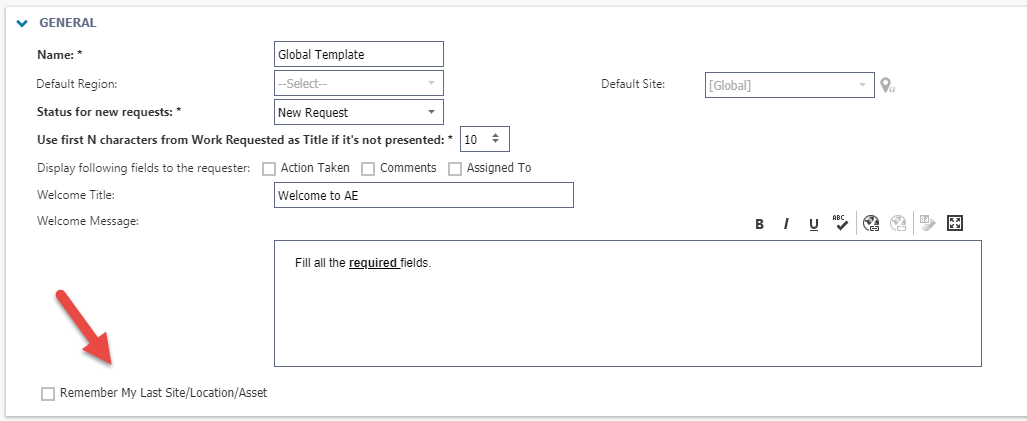Apply italic formatting to message text

point(786,224)
